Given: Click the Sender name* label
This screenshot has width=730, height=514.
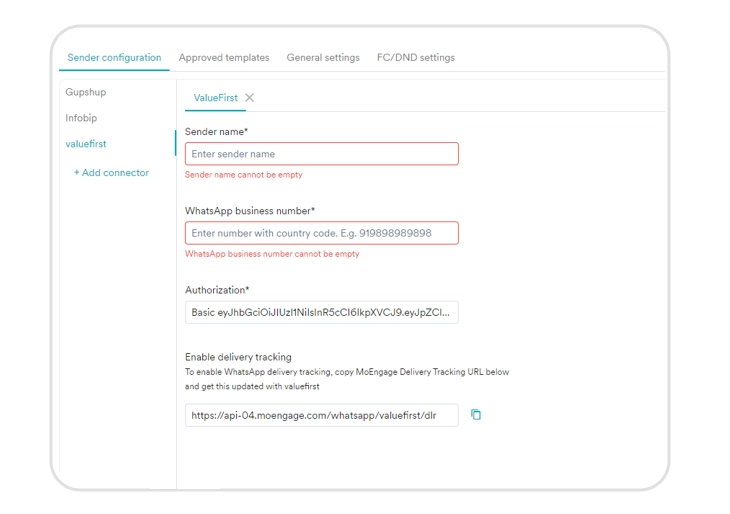Looking at the screenshot, I should (216, 132).
